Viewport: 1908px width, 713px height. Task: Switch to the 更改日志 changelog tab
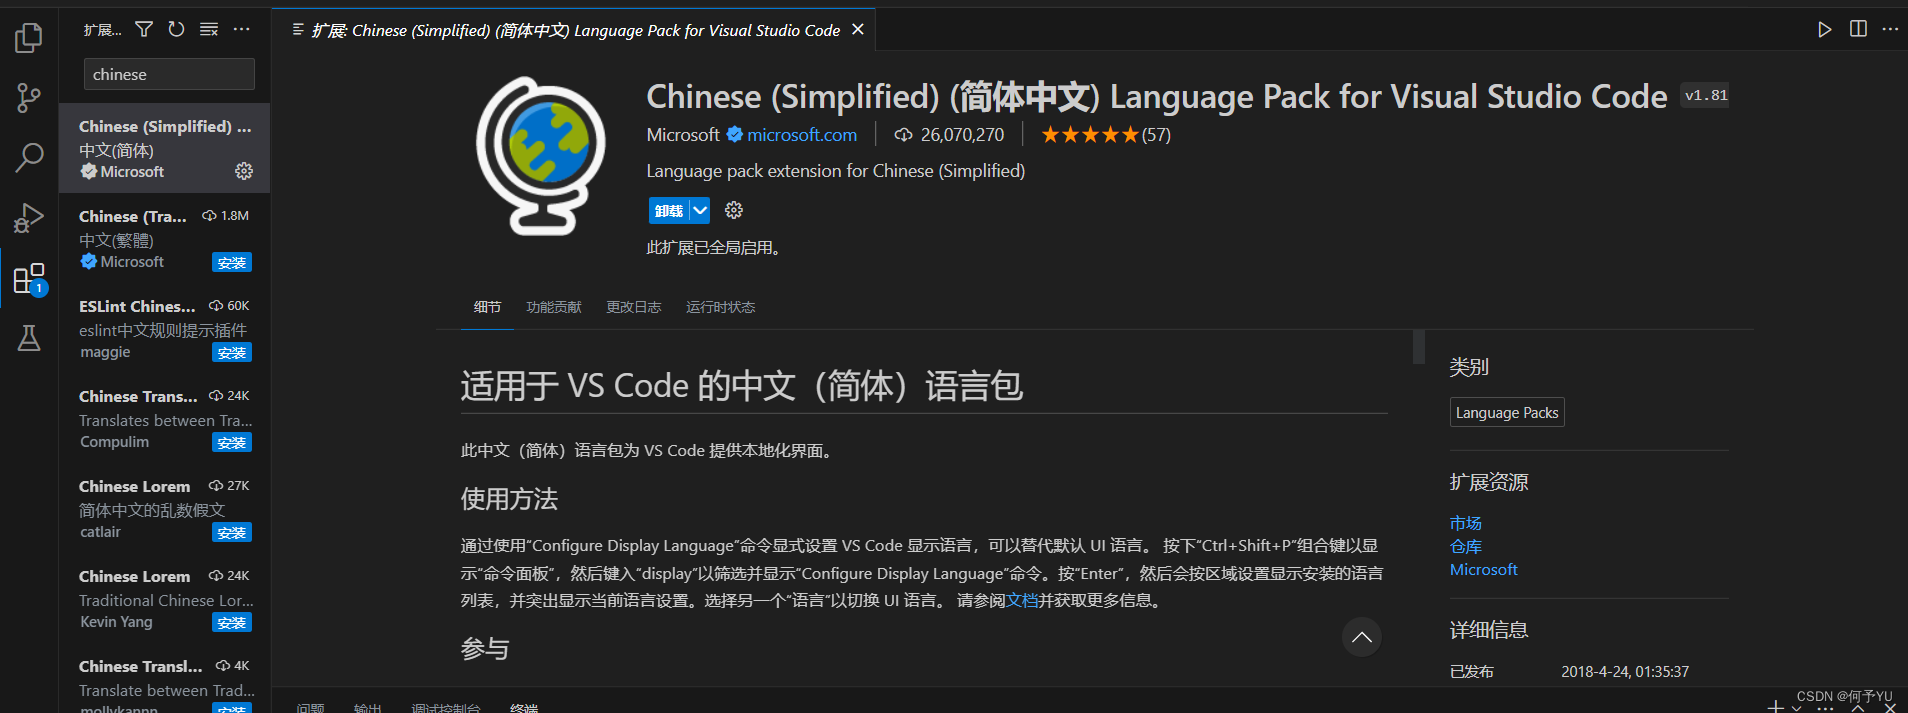tap(634, 307)
